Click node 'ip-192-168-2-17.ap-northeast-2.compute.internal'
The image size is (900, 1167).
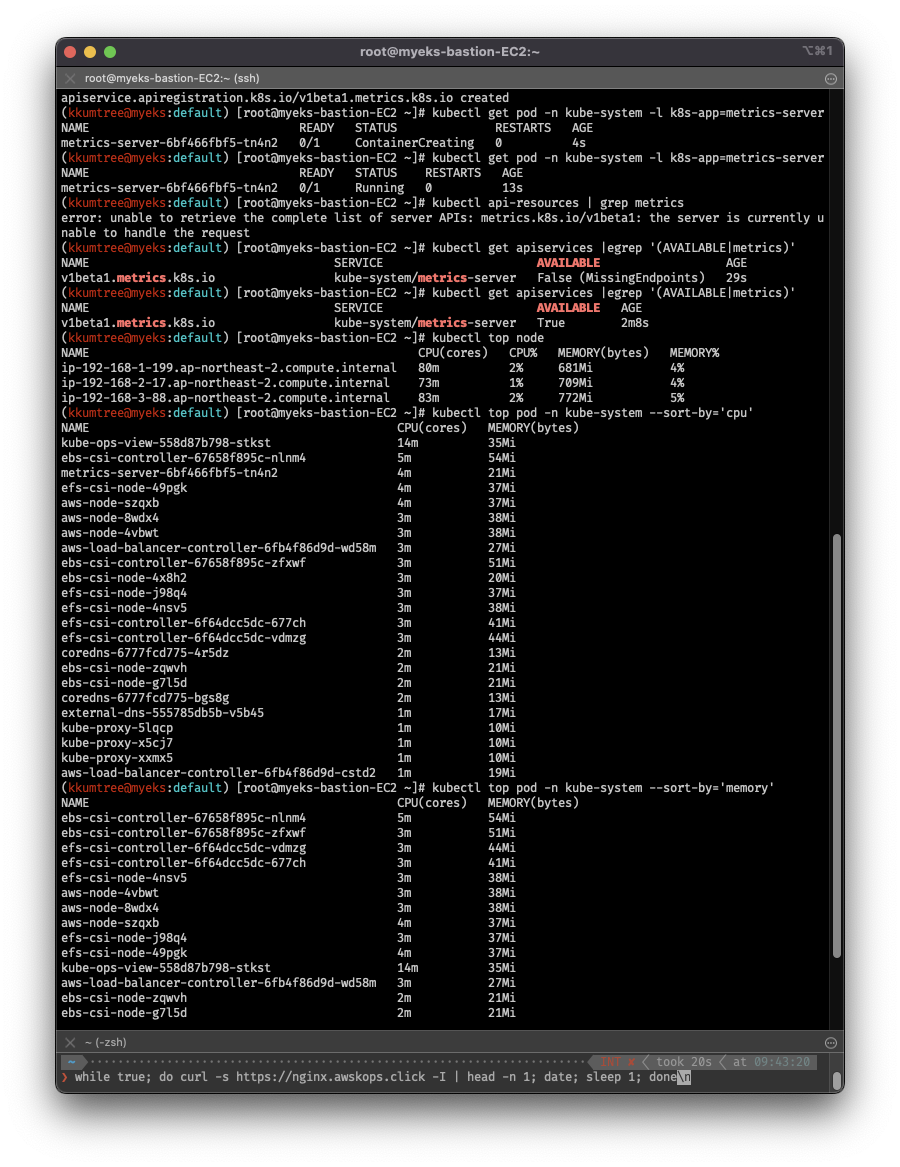[x=225, y=383]
